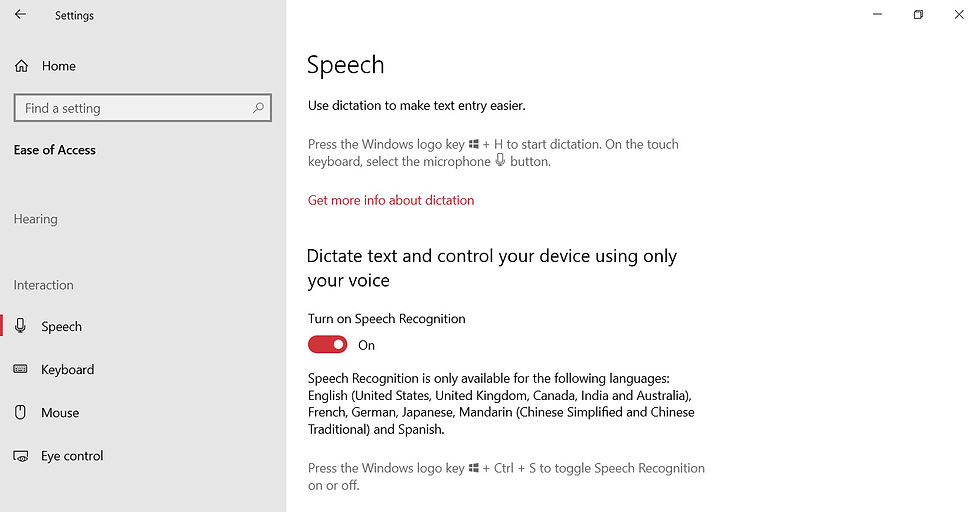This screenshot has height=512, width=980.
Task: Click the Speech page title
Action: (346, 66)
